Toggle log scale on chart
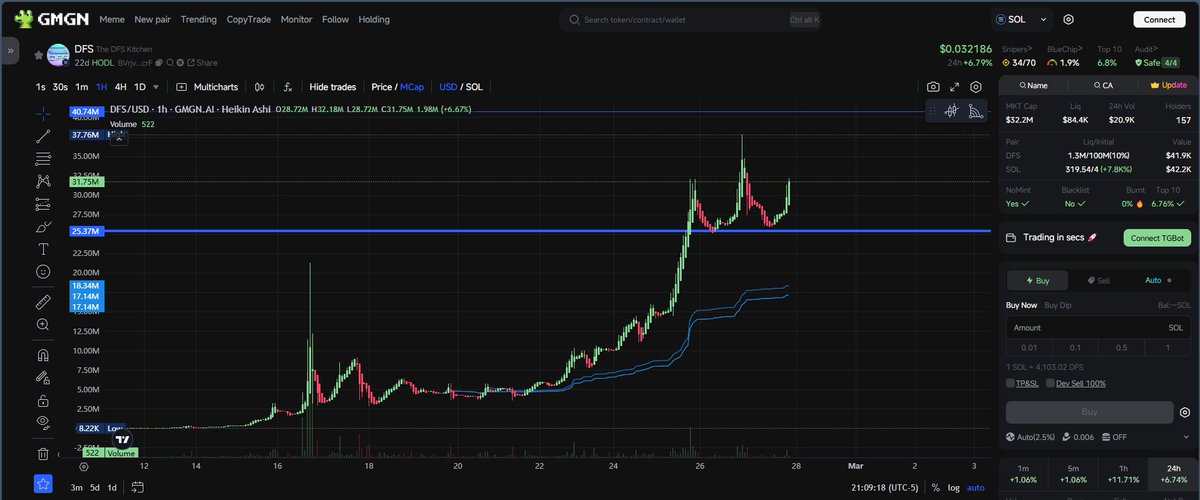The width and height of the screenshot is (1200, 500). (x=952, y=487)
